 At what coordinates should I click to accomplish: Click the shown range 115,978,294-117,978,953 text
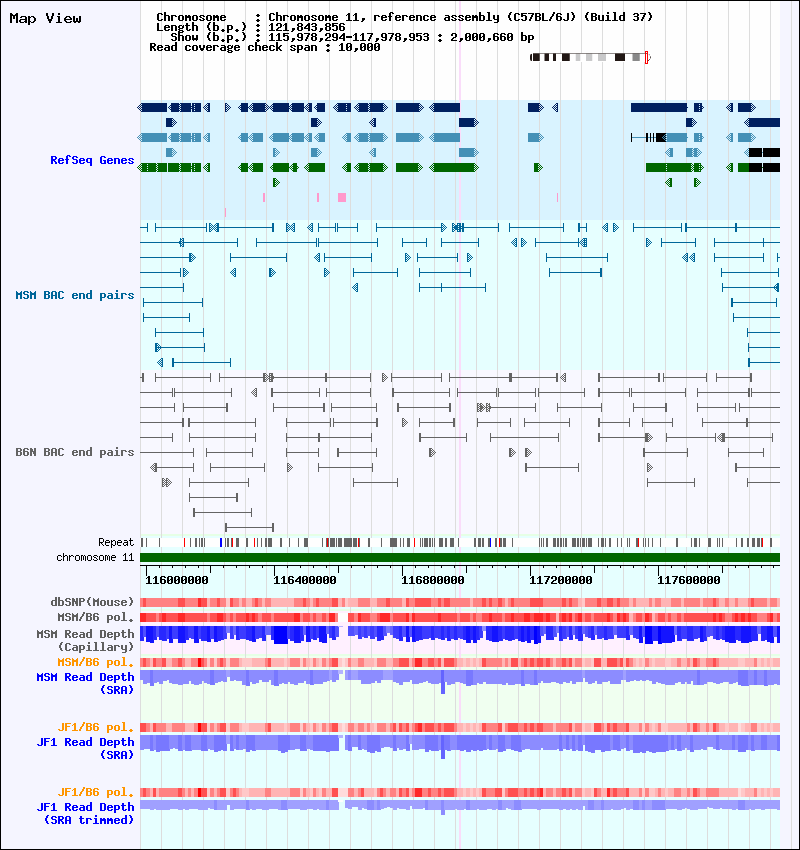tap(349, 37)
